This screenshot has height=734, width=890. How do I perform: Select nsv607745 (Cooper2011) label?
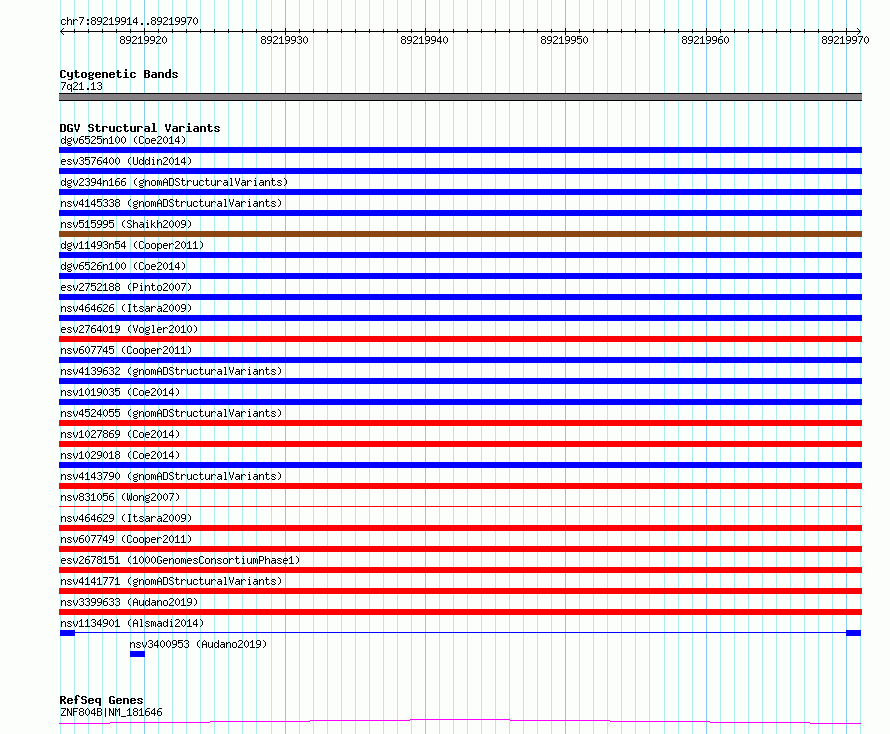click(126, 350)
